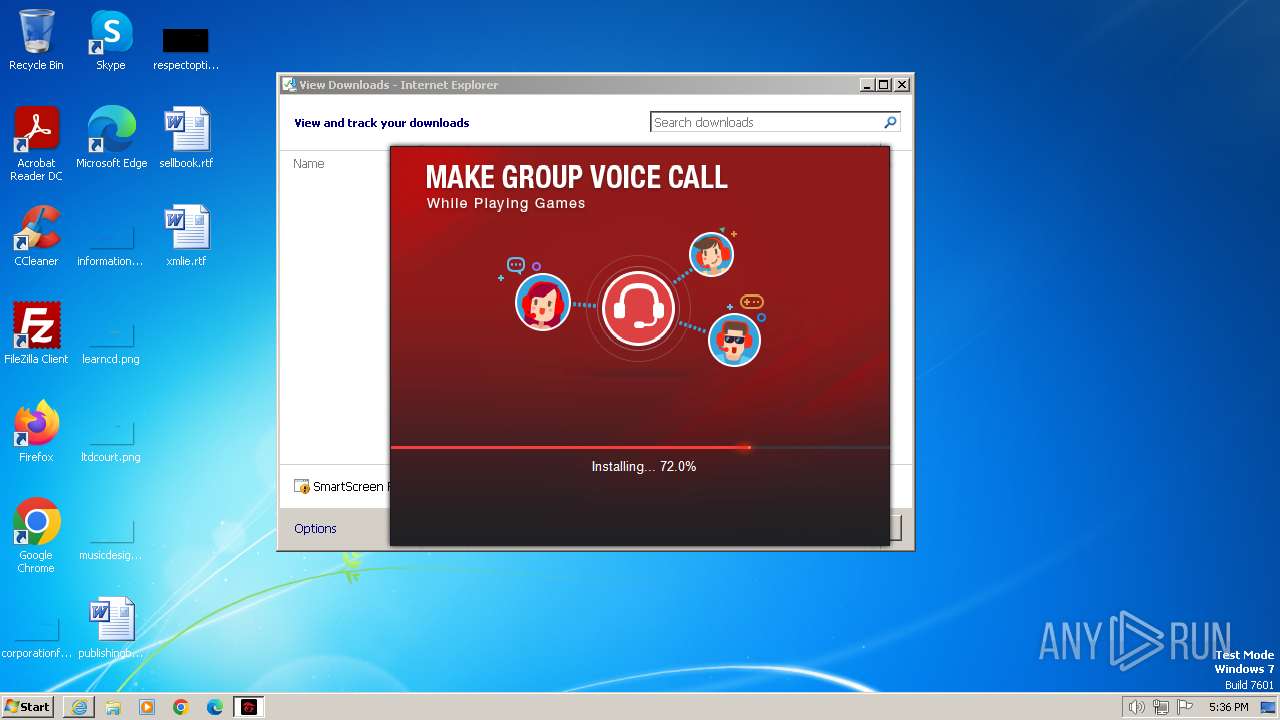The height and width of the screenshot is (720, 1280).
Task: Click the Search downloads field
Action: (766, 122)
